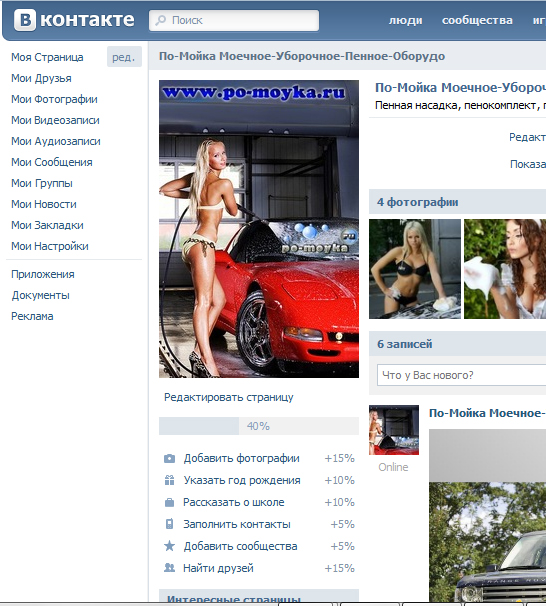Click the +15% next to Найти друзей
Viewport: 546px width, 606px height.
[339, 568]
